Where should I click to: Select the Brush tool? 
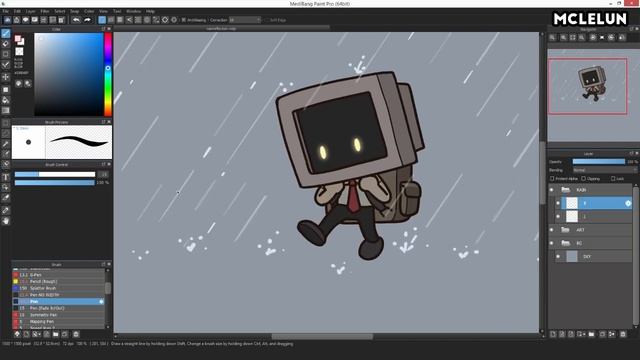(x=6, y=33)
